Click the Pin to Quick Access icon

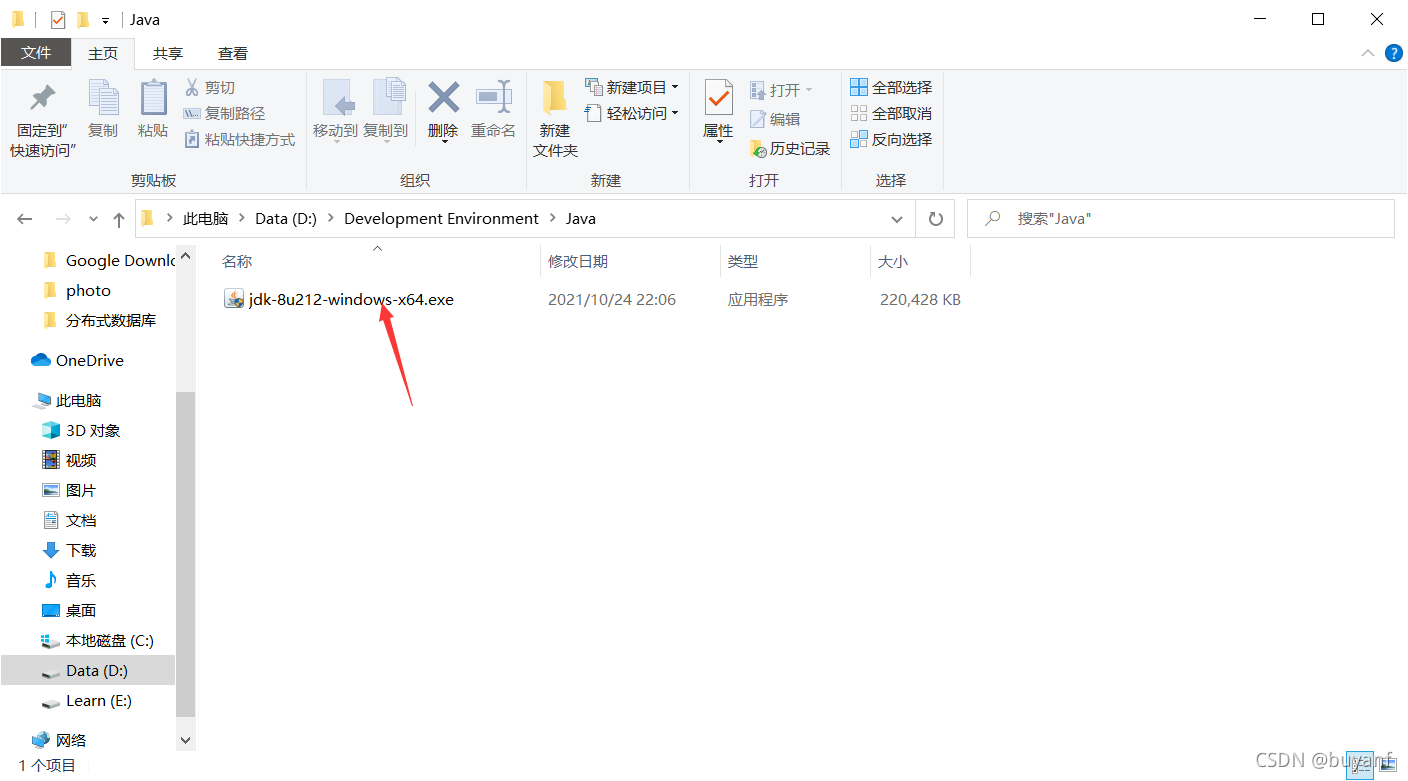[43, 97]
